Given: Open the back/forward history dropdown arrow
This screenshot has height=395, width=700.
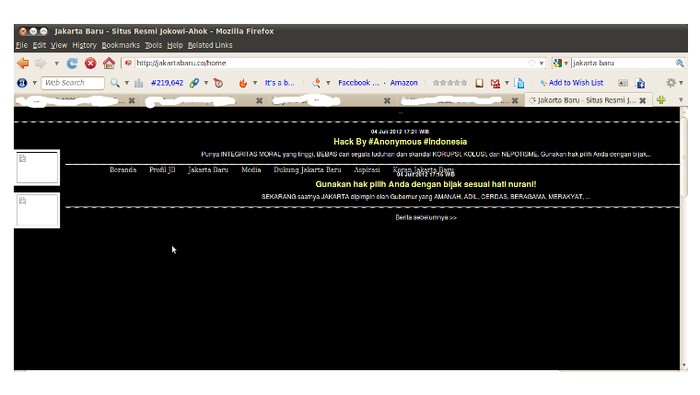Looking at the screenshot, I should [57, 63].
